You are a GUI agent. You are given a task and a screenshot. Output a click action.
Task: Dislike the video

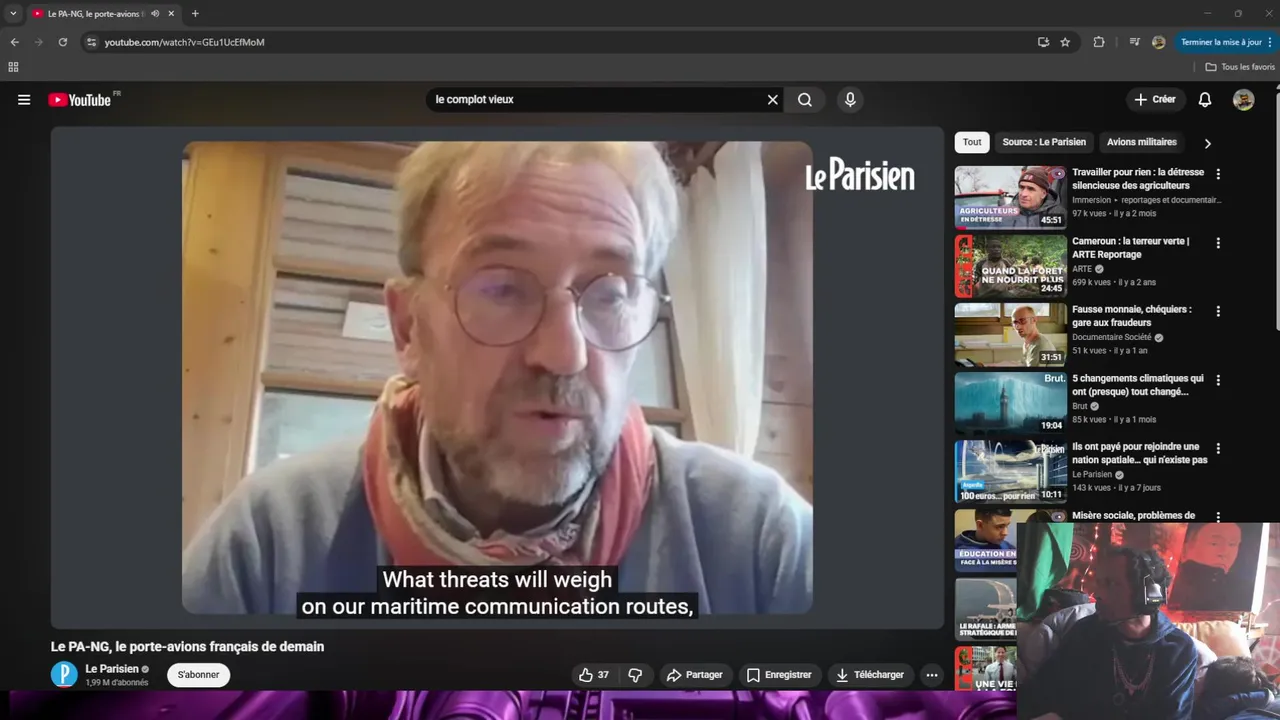pyautogui.click(x=635, y=675)
